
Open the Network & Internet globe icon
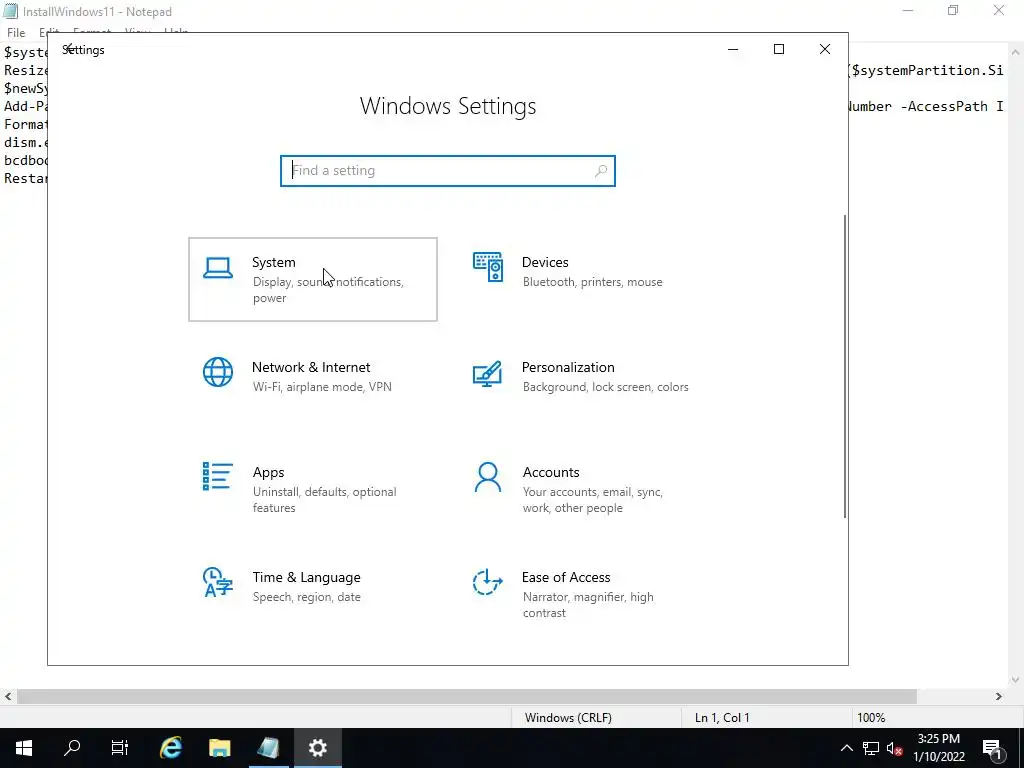click(x=217, y=372)
